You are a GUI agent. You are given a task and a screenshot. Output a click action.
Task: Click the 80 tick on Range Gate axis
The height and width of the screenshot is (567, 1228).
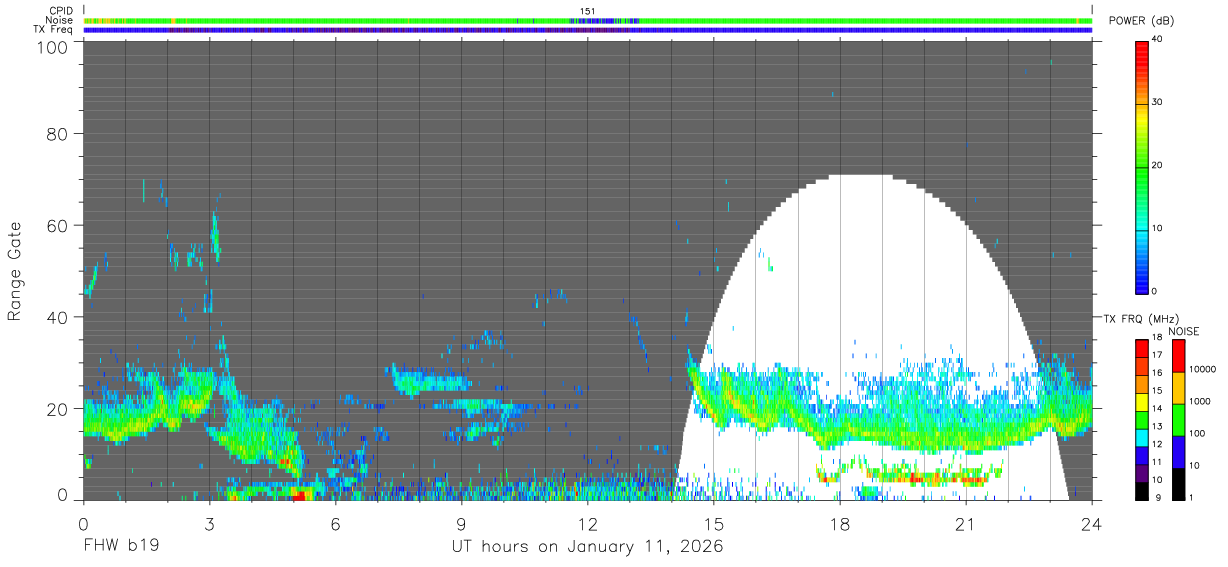58,134
